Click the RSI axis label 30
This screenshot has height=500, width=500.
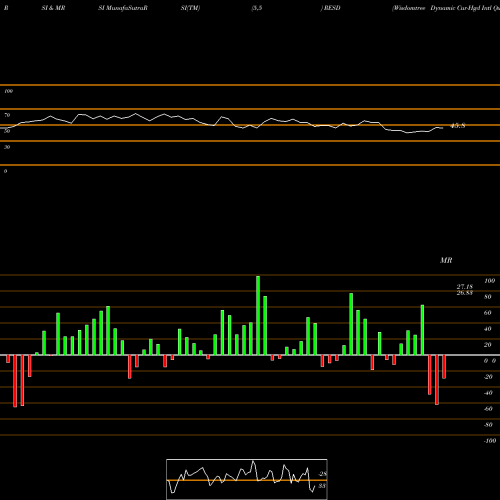[7, 147]
